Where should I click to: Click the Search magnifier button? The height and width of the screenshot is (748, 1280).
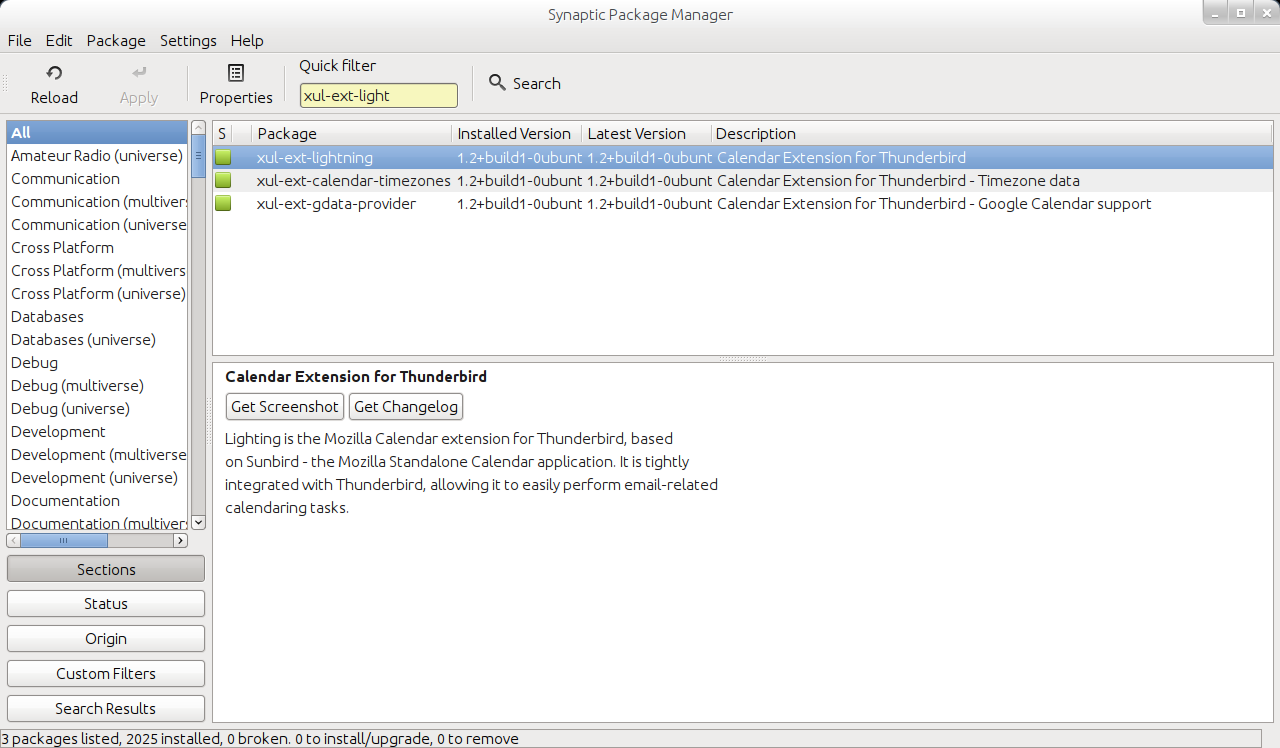524,83
